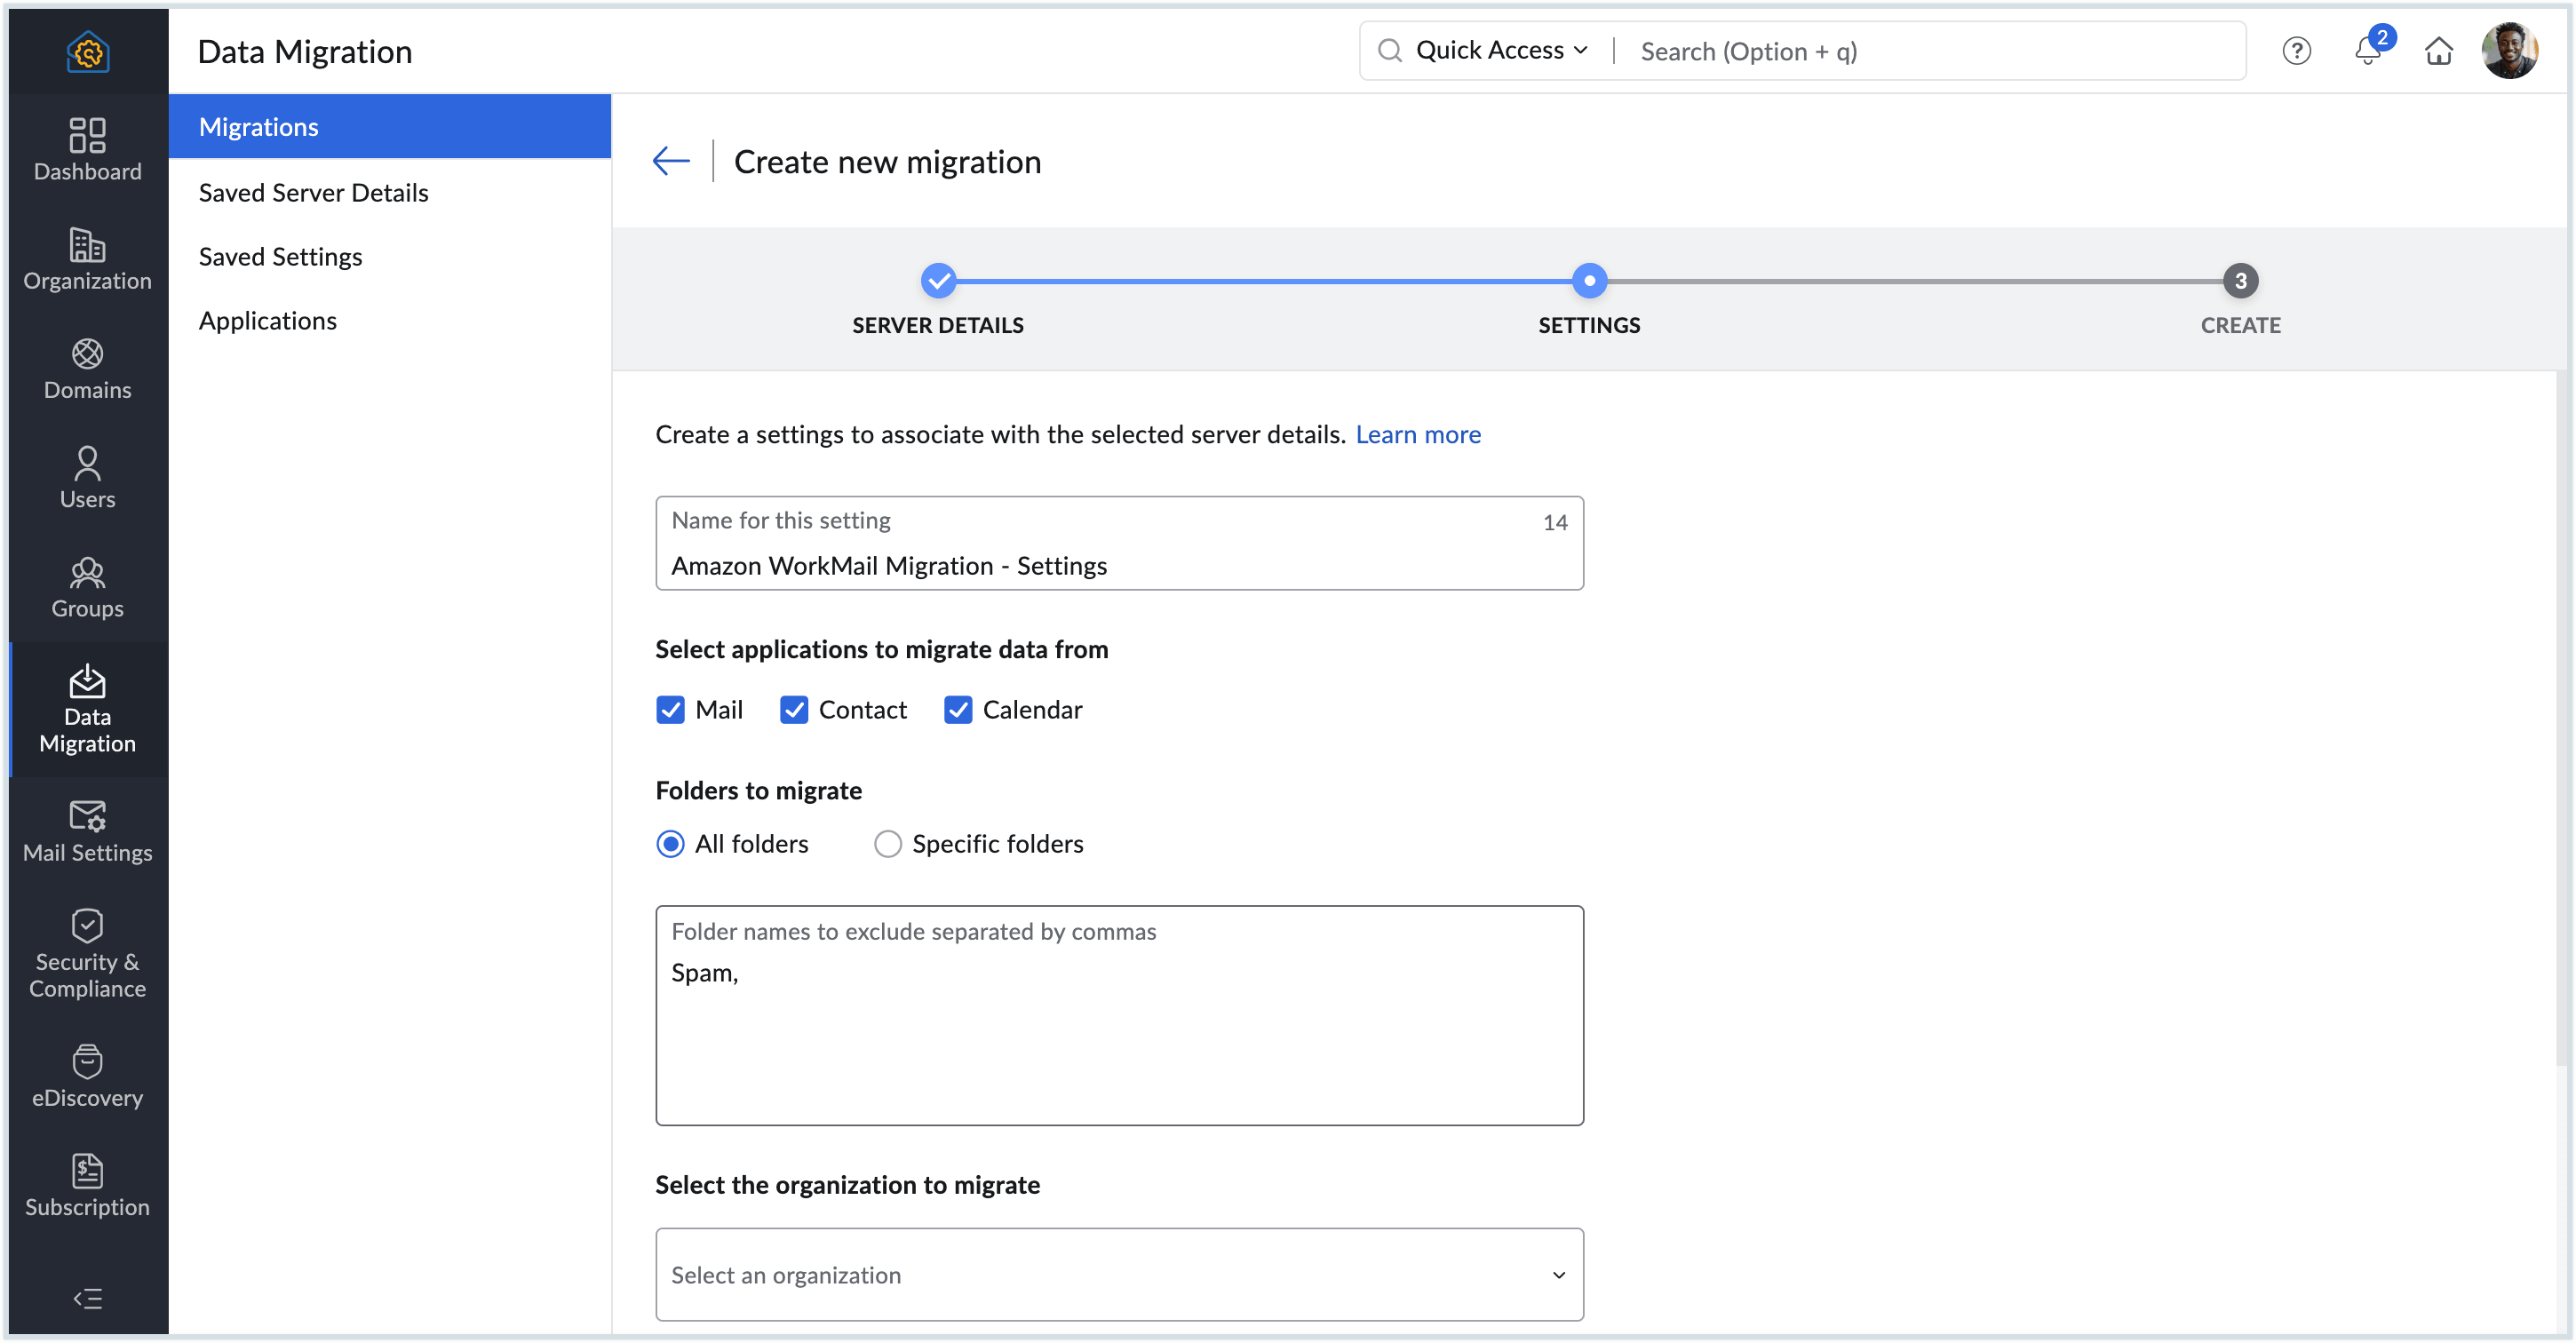Screen dimensions: 2576x1343
Task: Disable Calendar migration
Action: tap(958, 709)
